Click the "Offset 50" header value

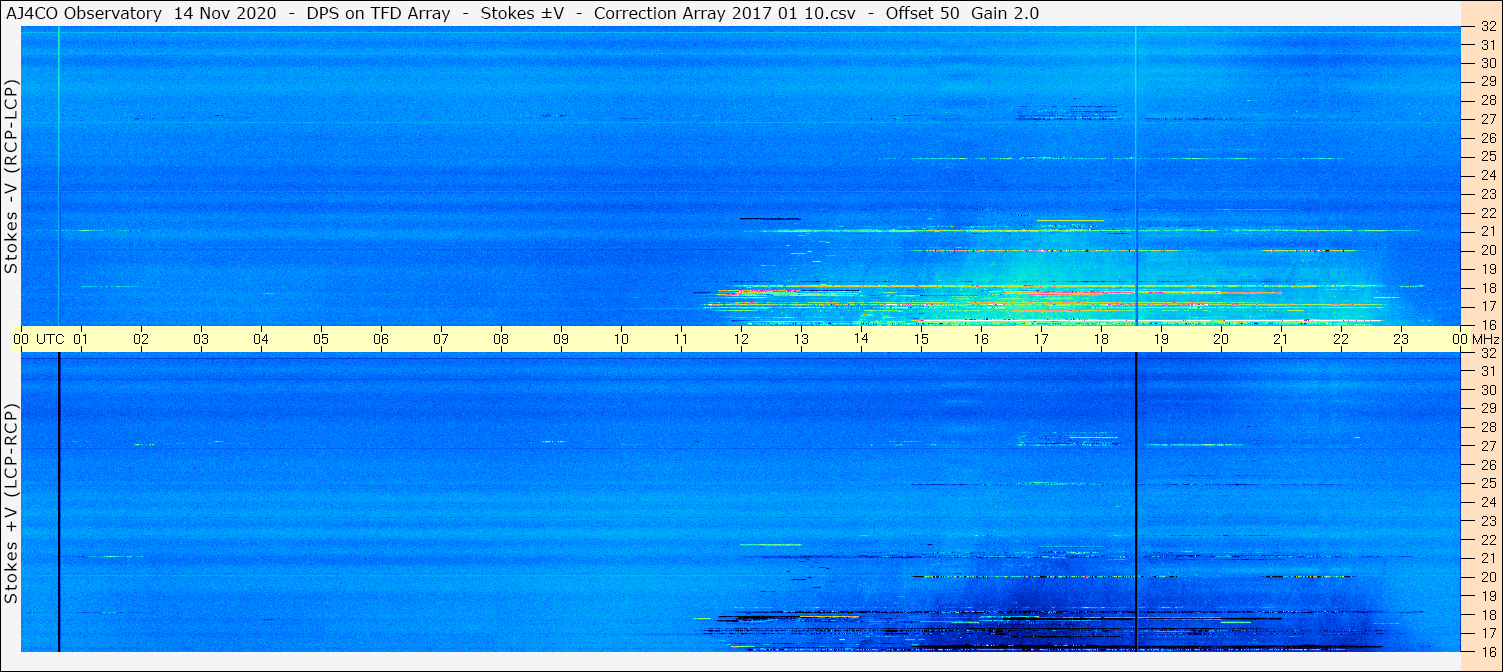click(923, 14)
